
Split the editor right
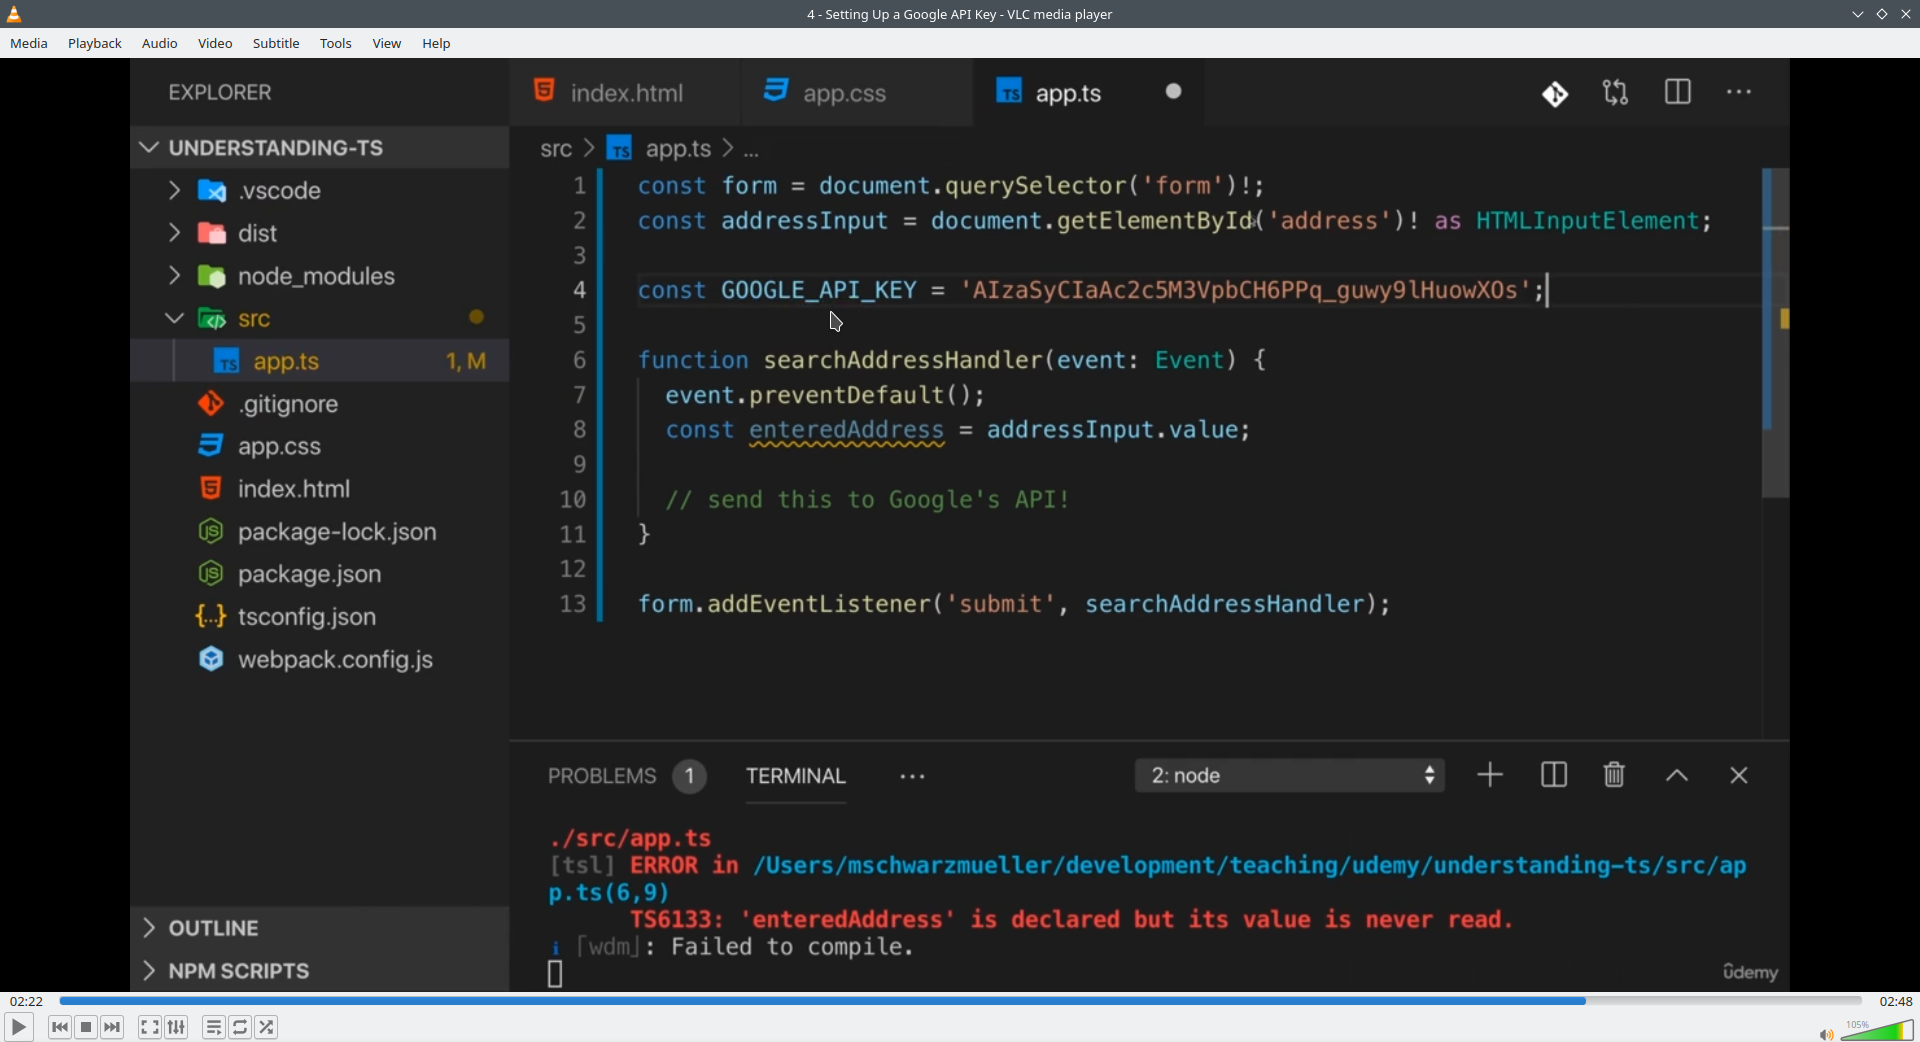[1678, 92]
